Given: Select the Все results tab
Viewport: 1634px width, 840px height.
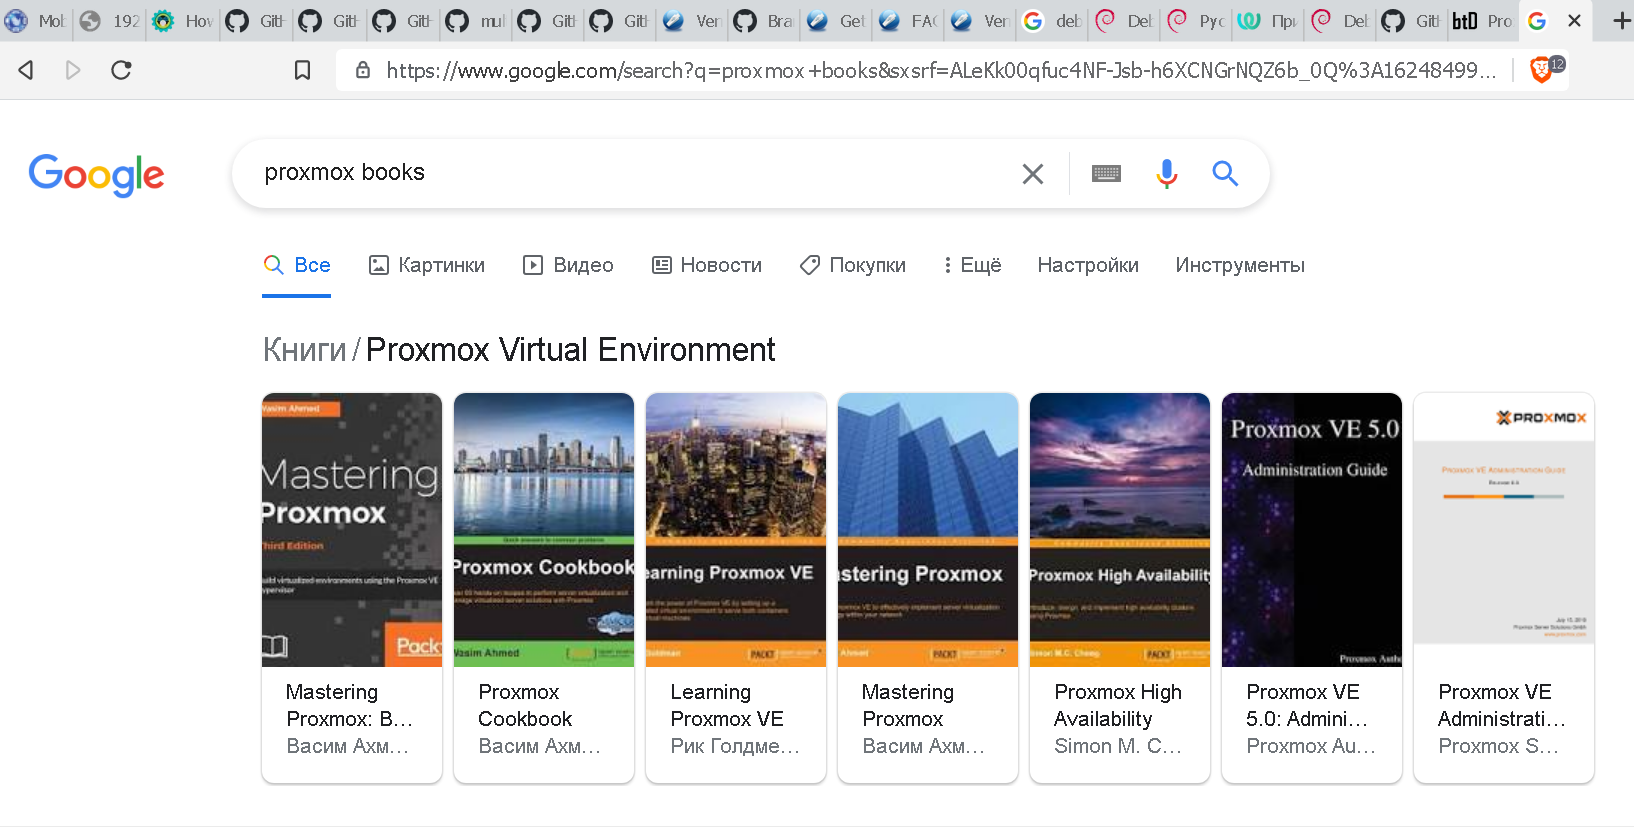Looking at the screenshot, I should [297, 265].
